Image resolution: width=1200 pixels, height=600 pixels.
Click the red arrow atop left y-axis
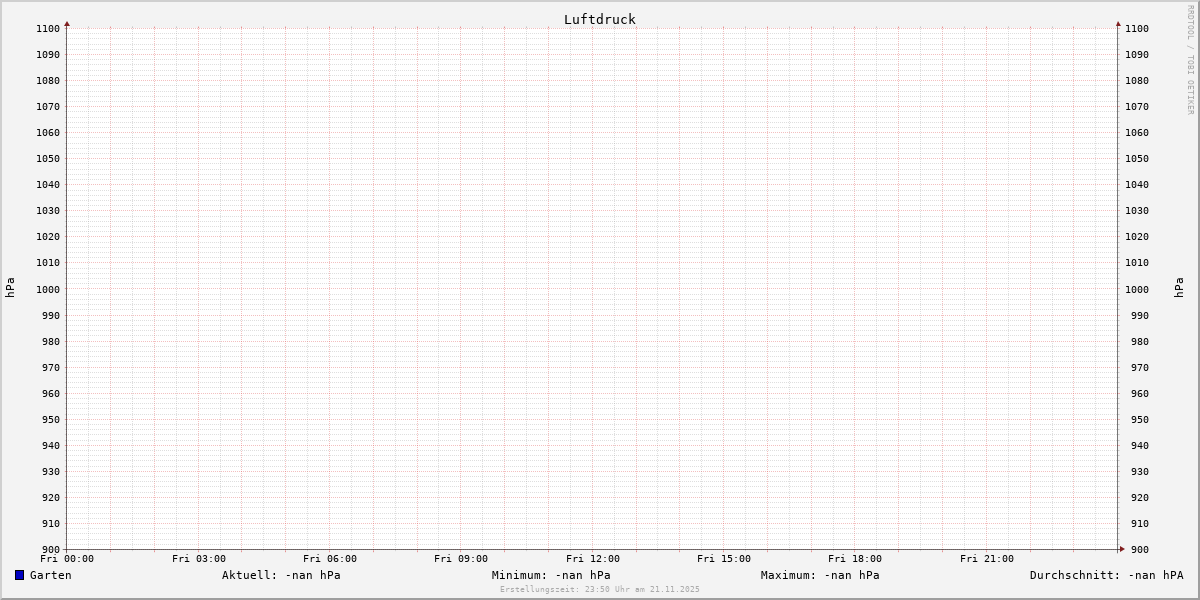pyautogui.click(x=67, y=23)
